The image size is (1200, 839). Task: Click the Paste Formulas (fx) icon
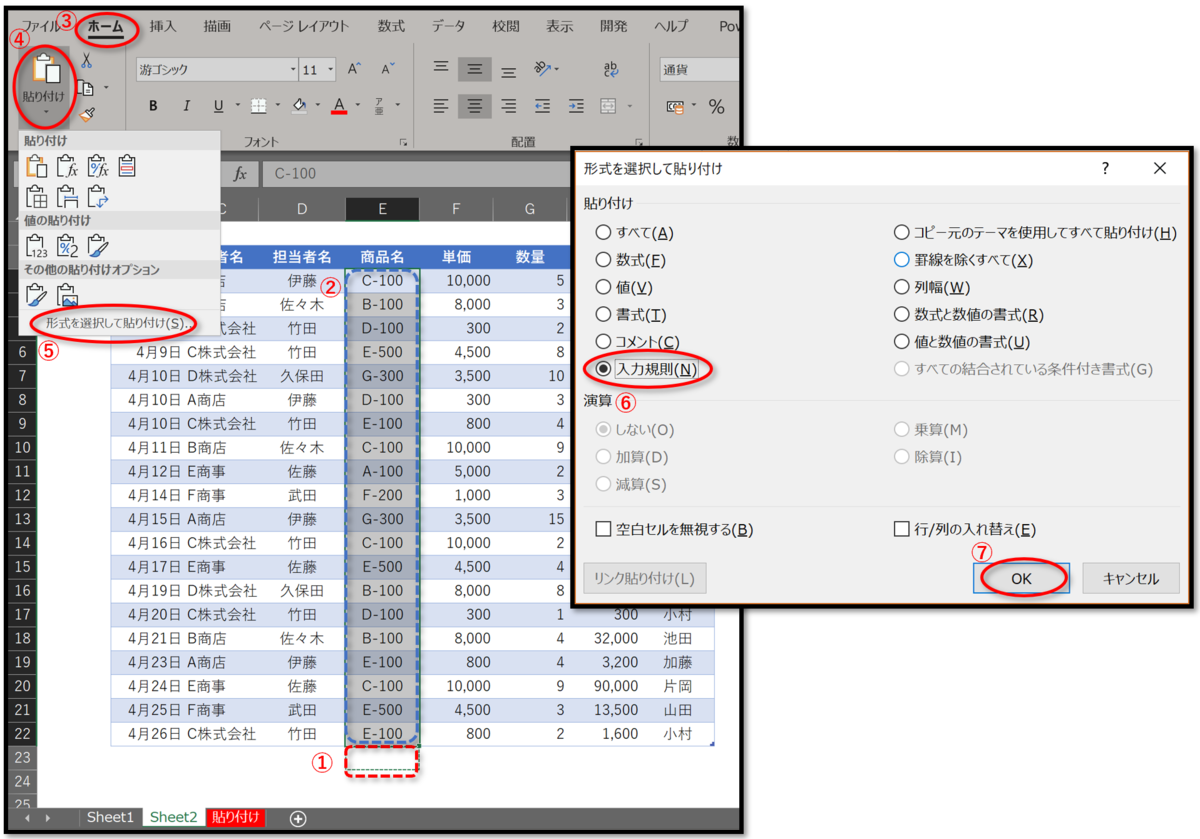(68, 166)
